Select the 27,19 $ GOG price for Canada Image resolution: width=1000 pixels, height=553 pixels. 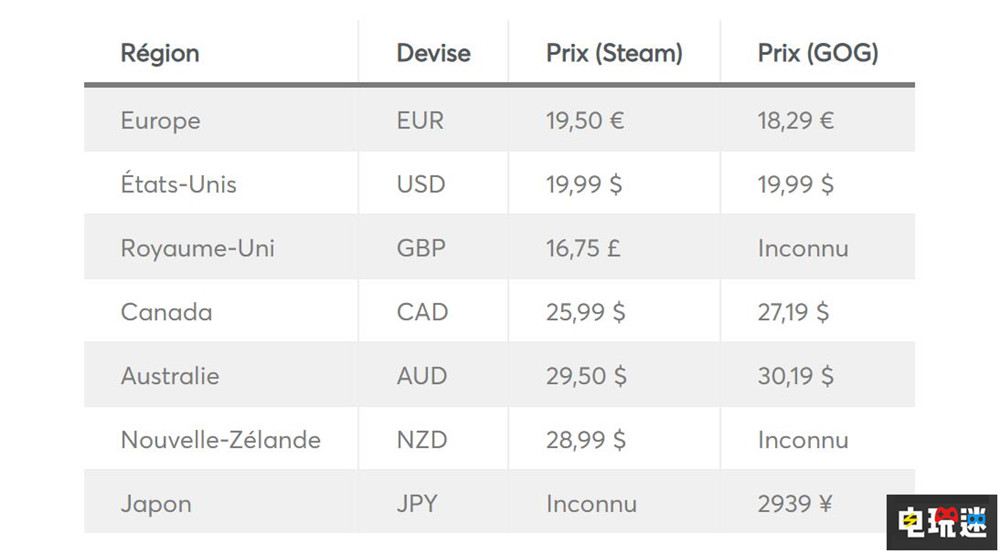point(793,312)
